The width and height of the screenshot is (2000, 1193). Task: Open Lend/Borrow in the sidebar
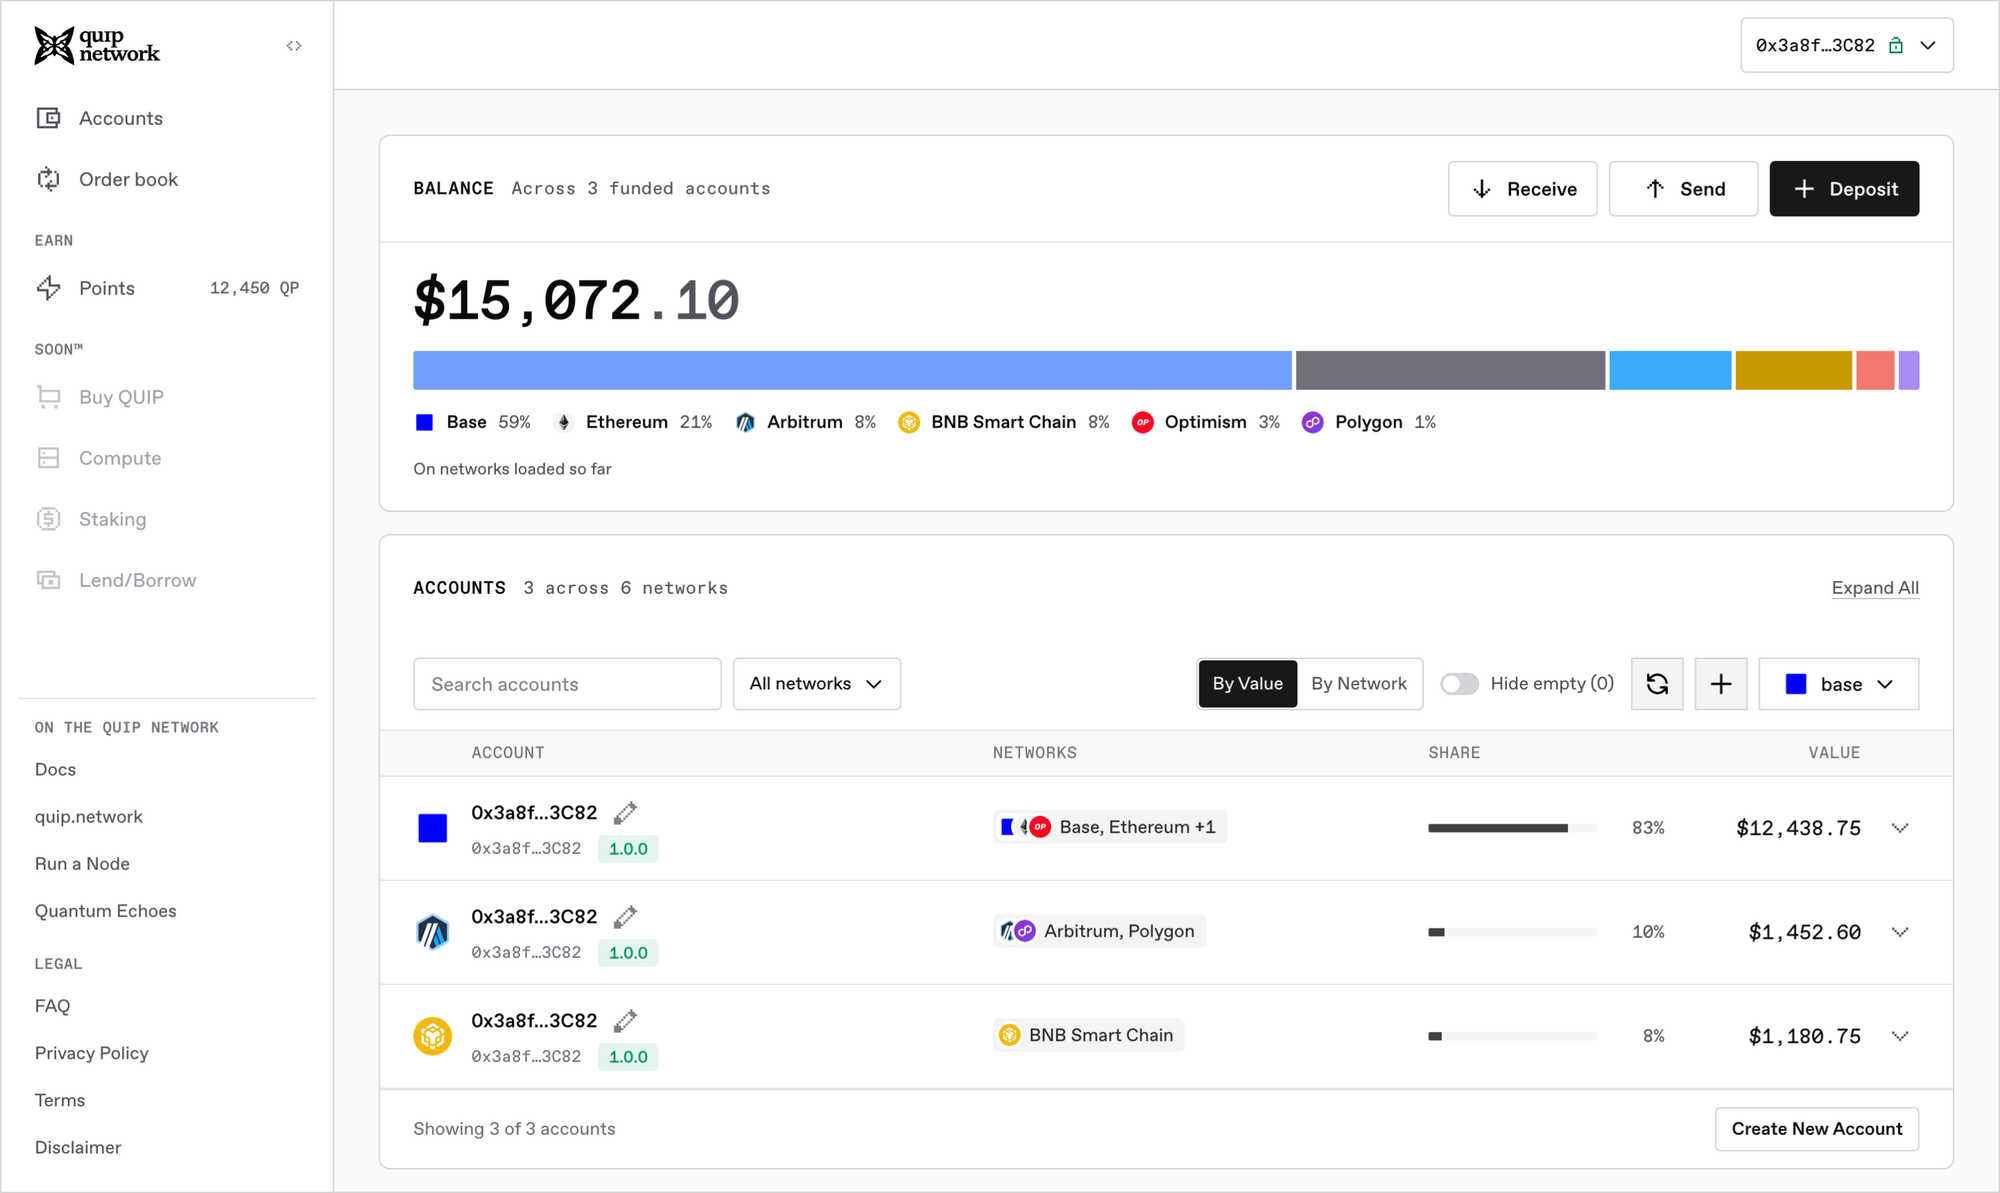tap(137, 580)
